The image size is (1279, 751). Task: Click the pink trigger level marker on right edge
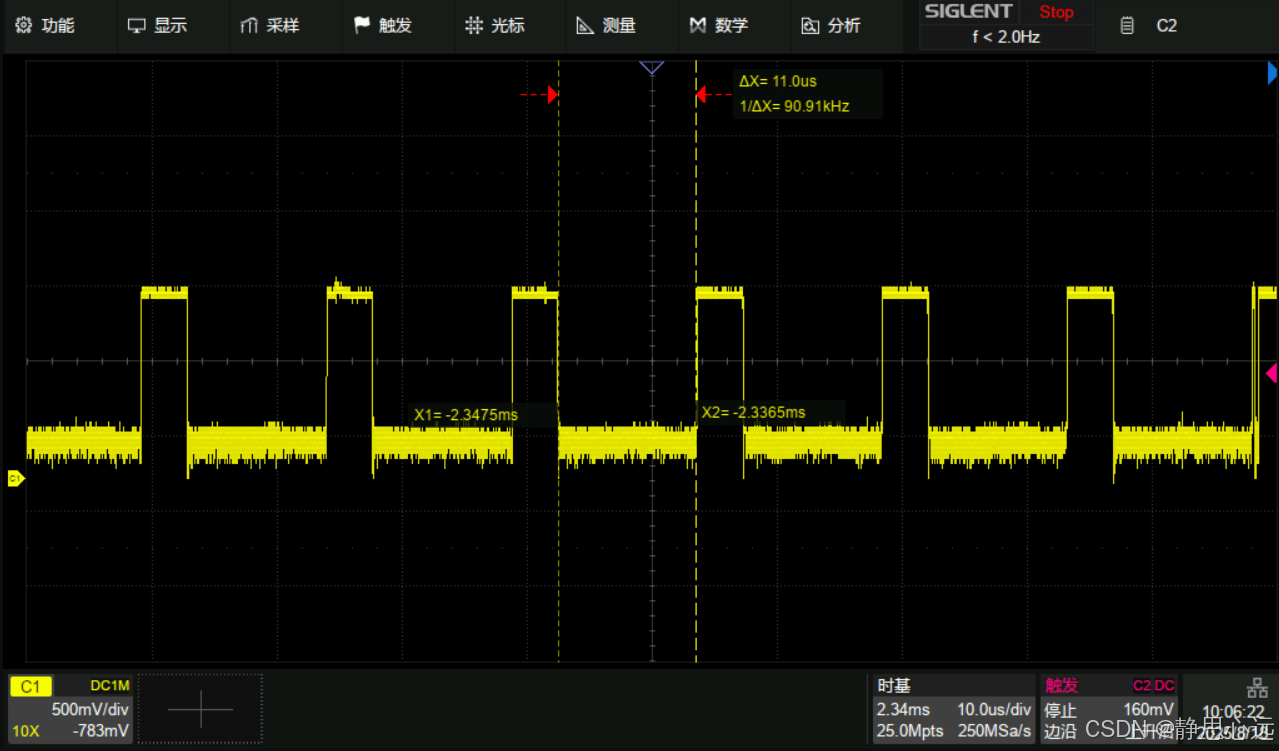point(1271,373)
